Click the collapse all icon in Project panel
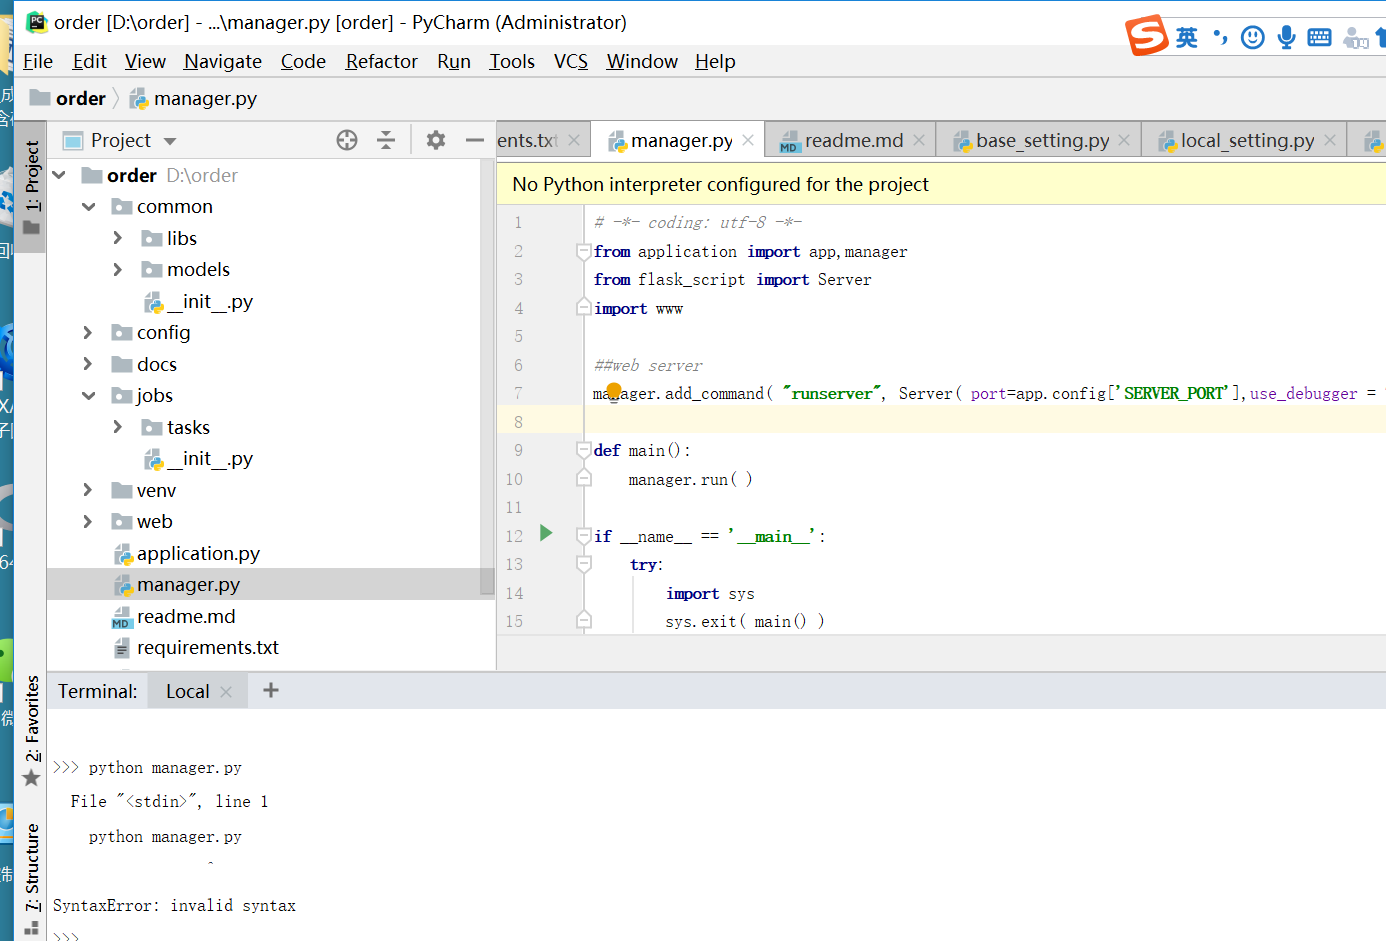Image resolution: width=1386 pixels, height=941 pixels. pos(386,141)
